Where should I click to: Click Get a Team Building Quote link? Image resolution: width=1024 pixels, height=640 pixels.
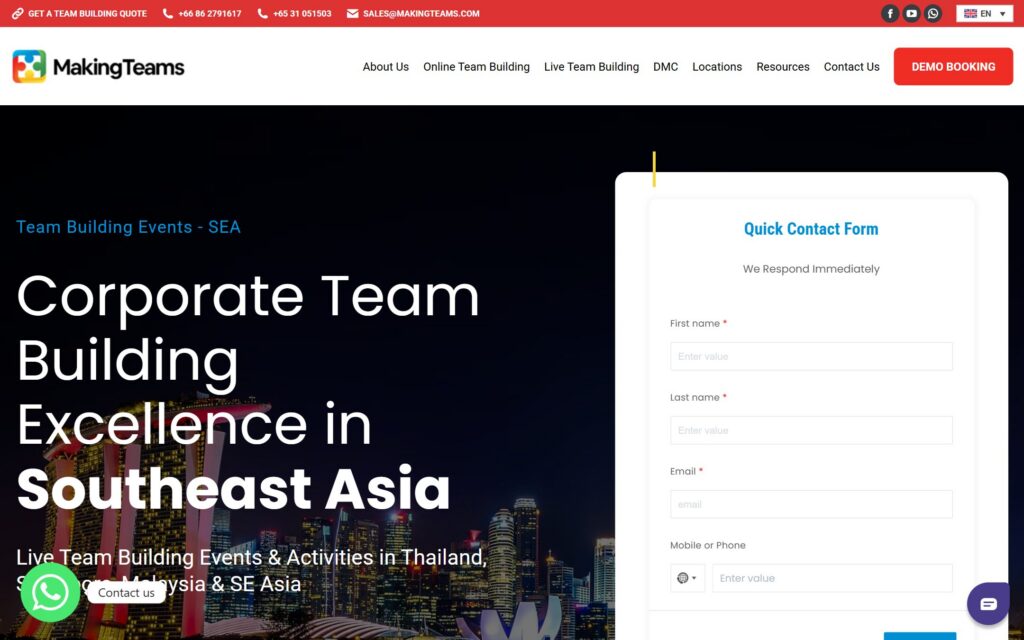pos(88,13)
